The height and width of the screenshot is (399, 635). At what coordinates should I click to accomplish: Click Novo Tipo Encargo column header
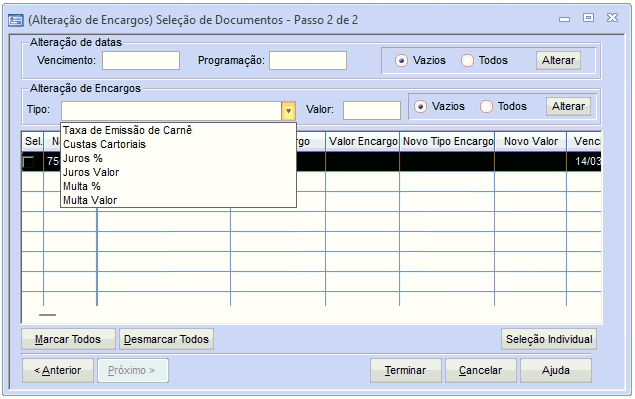tap(447, 141)
